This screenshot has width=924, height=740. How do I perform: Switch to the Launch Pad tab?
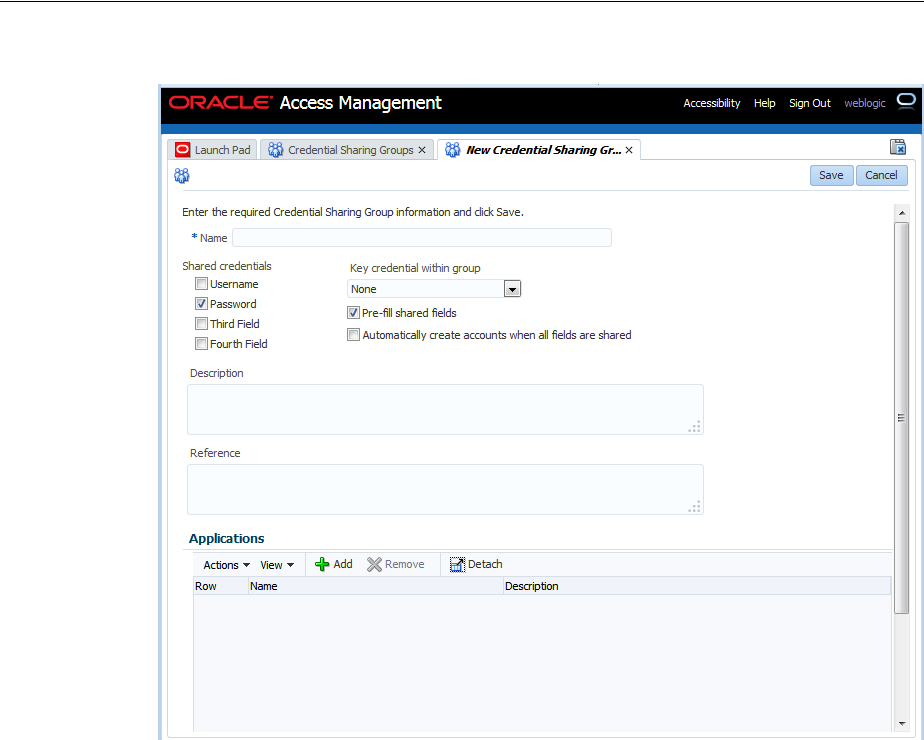click(x=213, y=150)
